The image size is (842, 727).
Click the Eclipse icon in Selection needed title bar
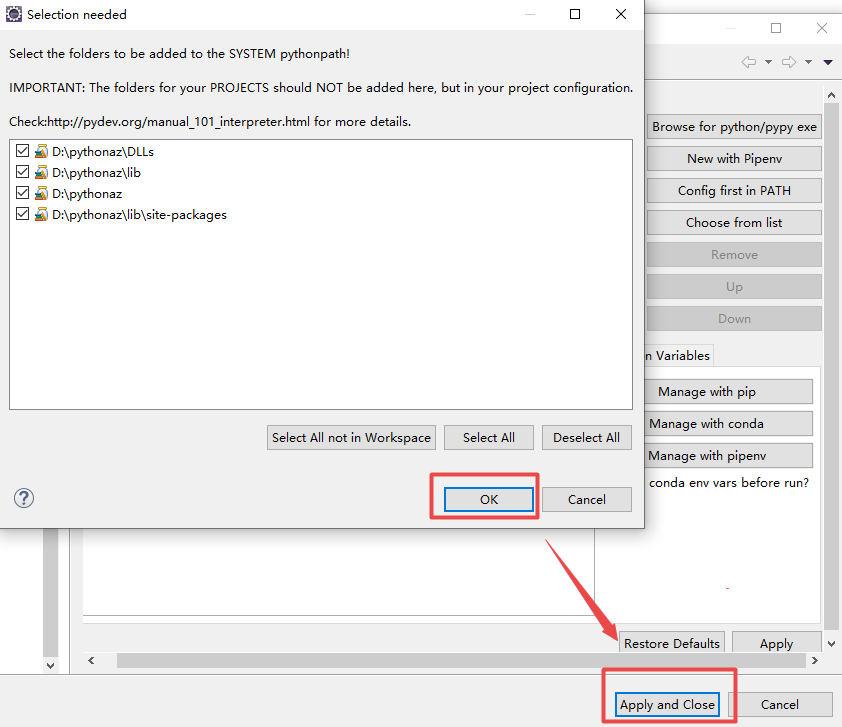(x=13, y=14)
